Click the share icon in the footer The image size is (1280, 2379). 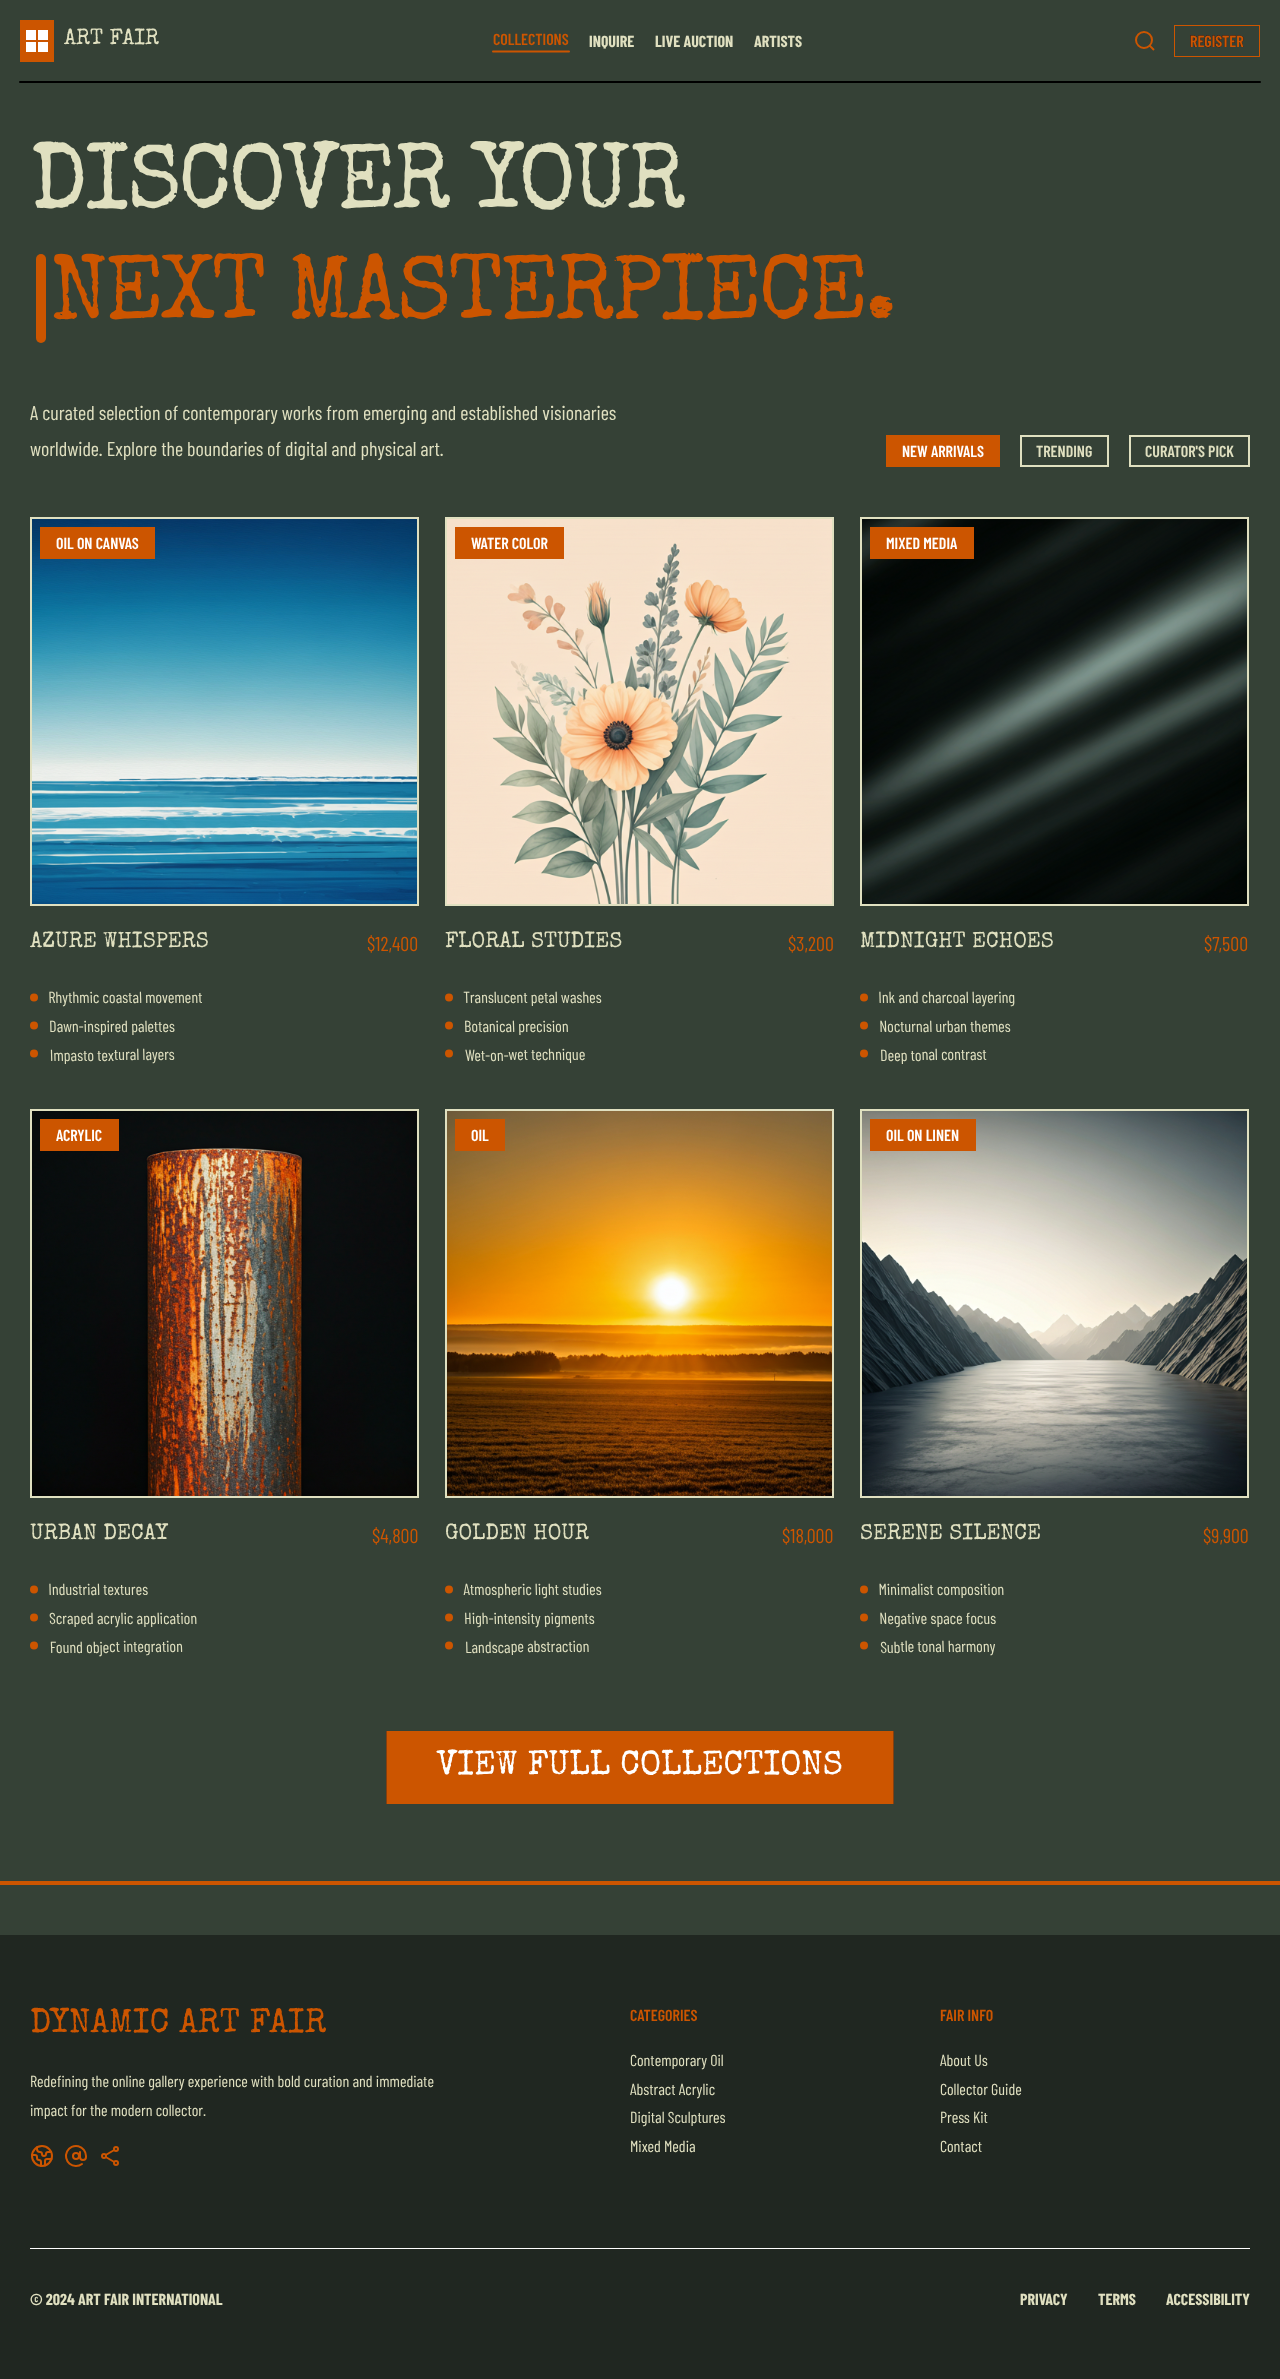click(x=110, y=2156)
